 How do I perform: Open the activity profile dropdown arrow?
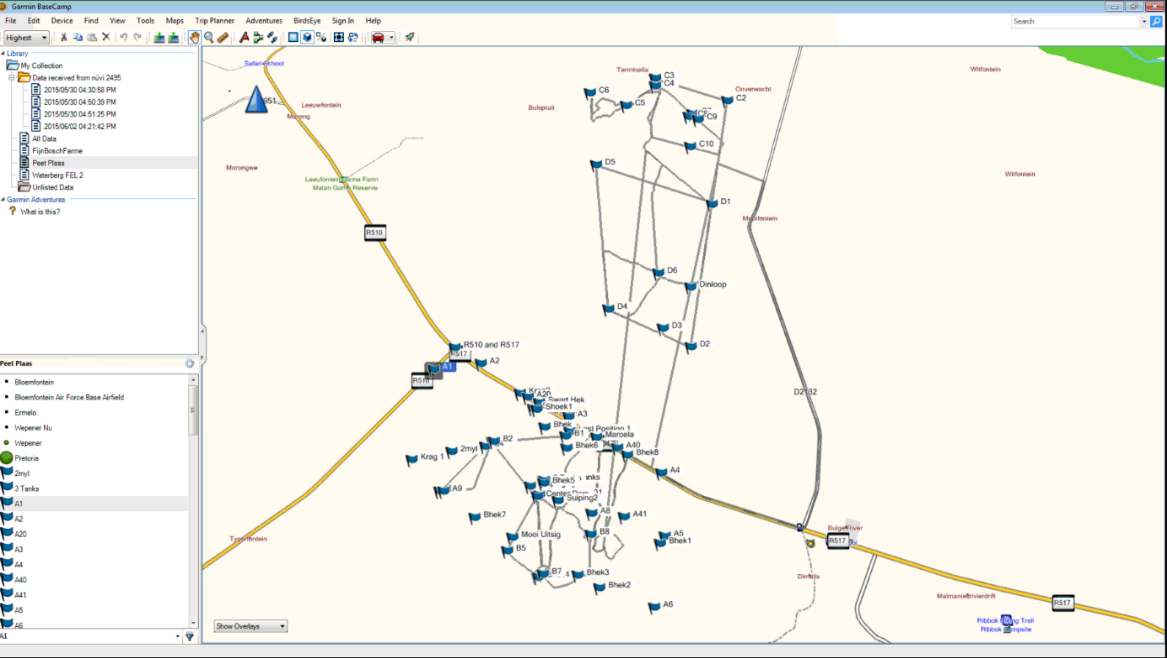click(391, 37)
